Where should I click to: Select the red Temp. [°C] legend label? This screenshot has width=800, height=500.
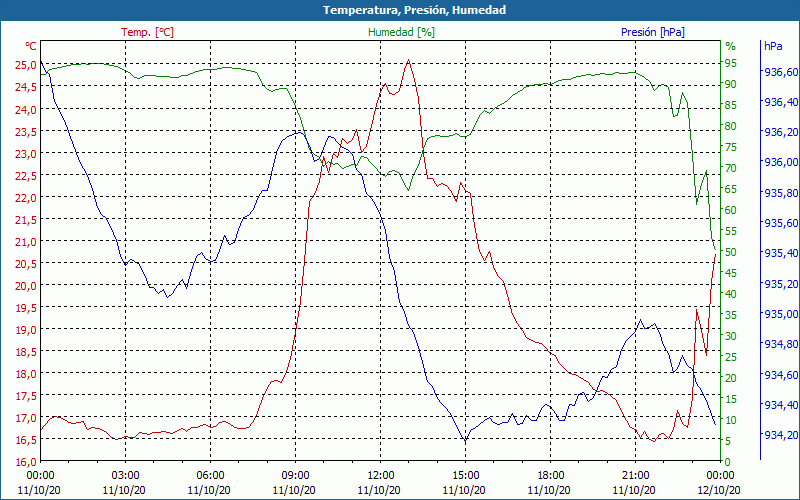(x=147, y=32)
